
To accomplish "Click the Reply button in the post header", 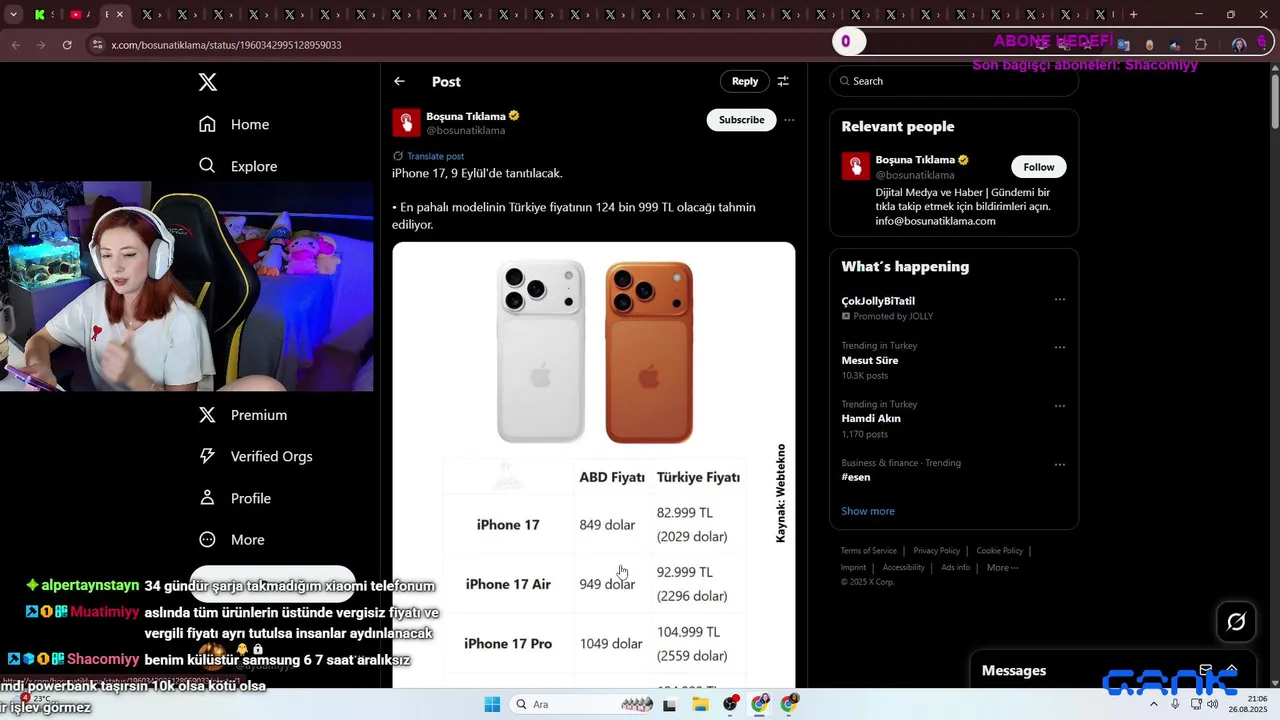I will (745, 81).
